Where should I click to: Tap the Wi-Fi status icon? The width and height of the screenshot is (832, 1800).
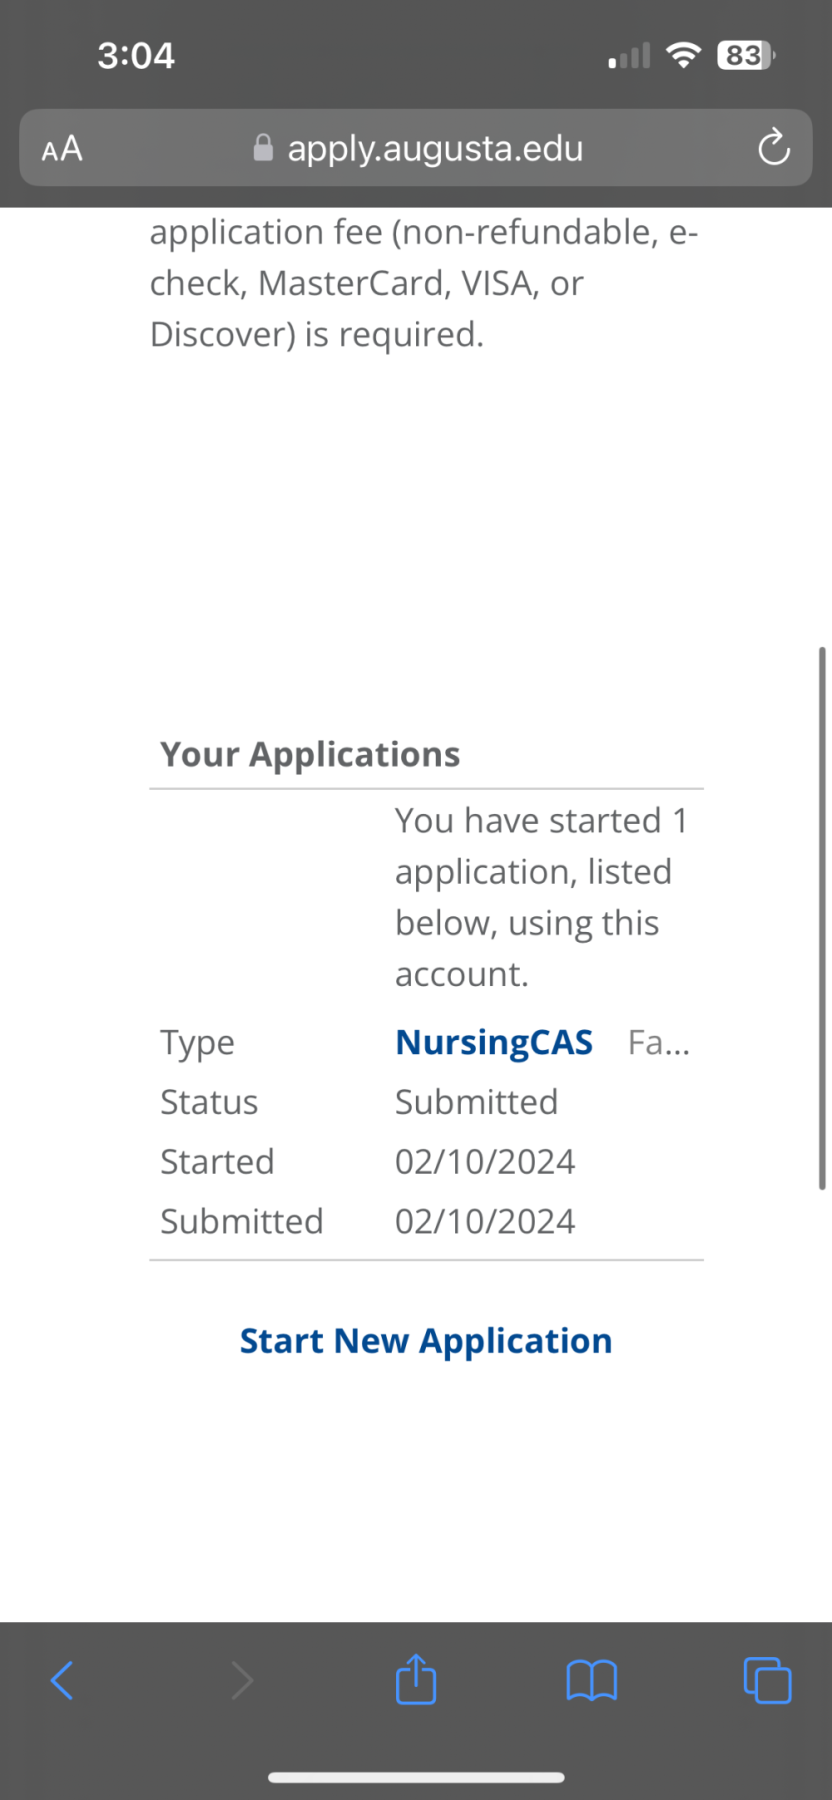point(684,55)
